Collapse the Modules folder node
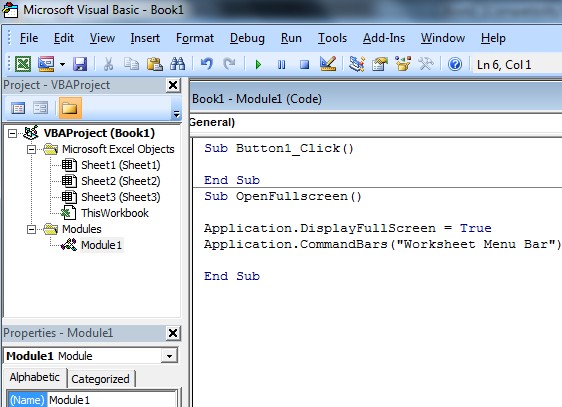The height and width of the screenshot is (407, 562). point(32,229)
